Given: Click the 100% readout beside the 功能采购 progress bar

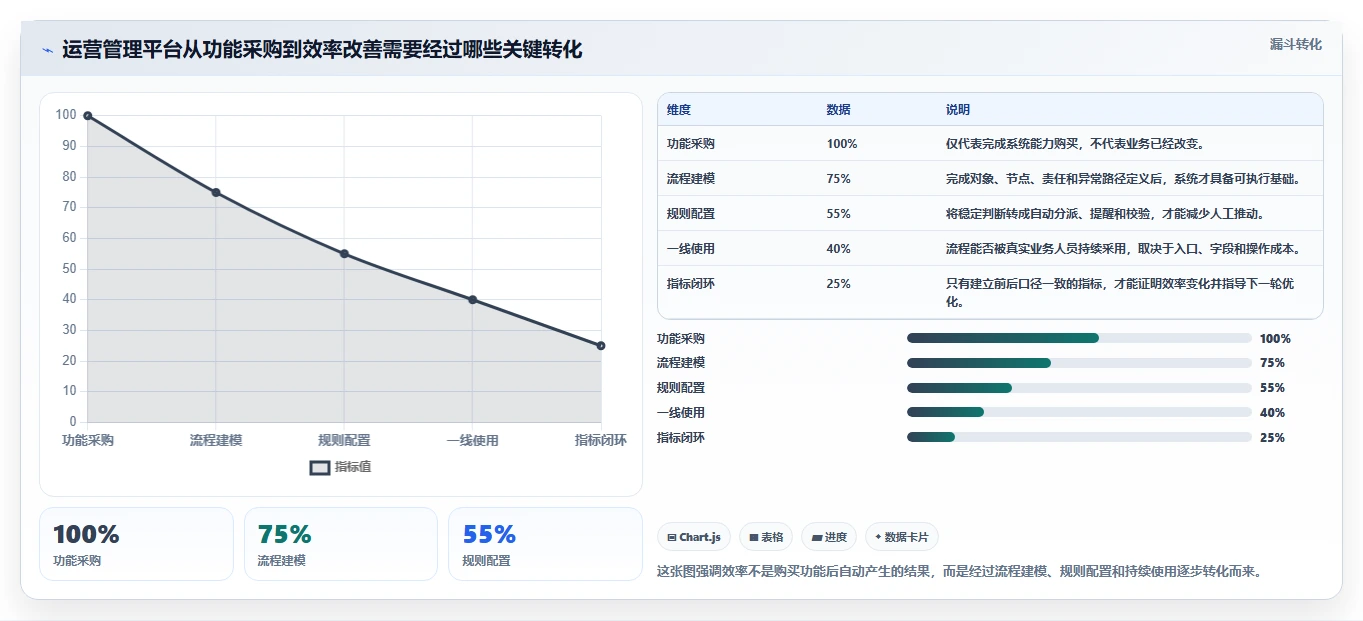Looking at the screenshot, I should click(x=1275, y=339).
